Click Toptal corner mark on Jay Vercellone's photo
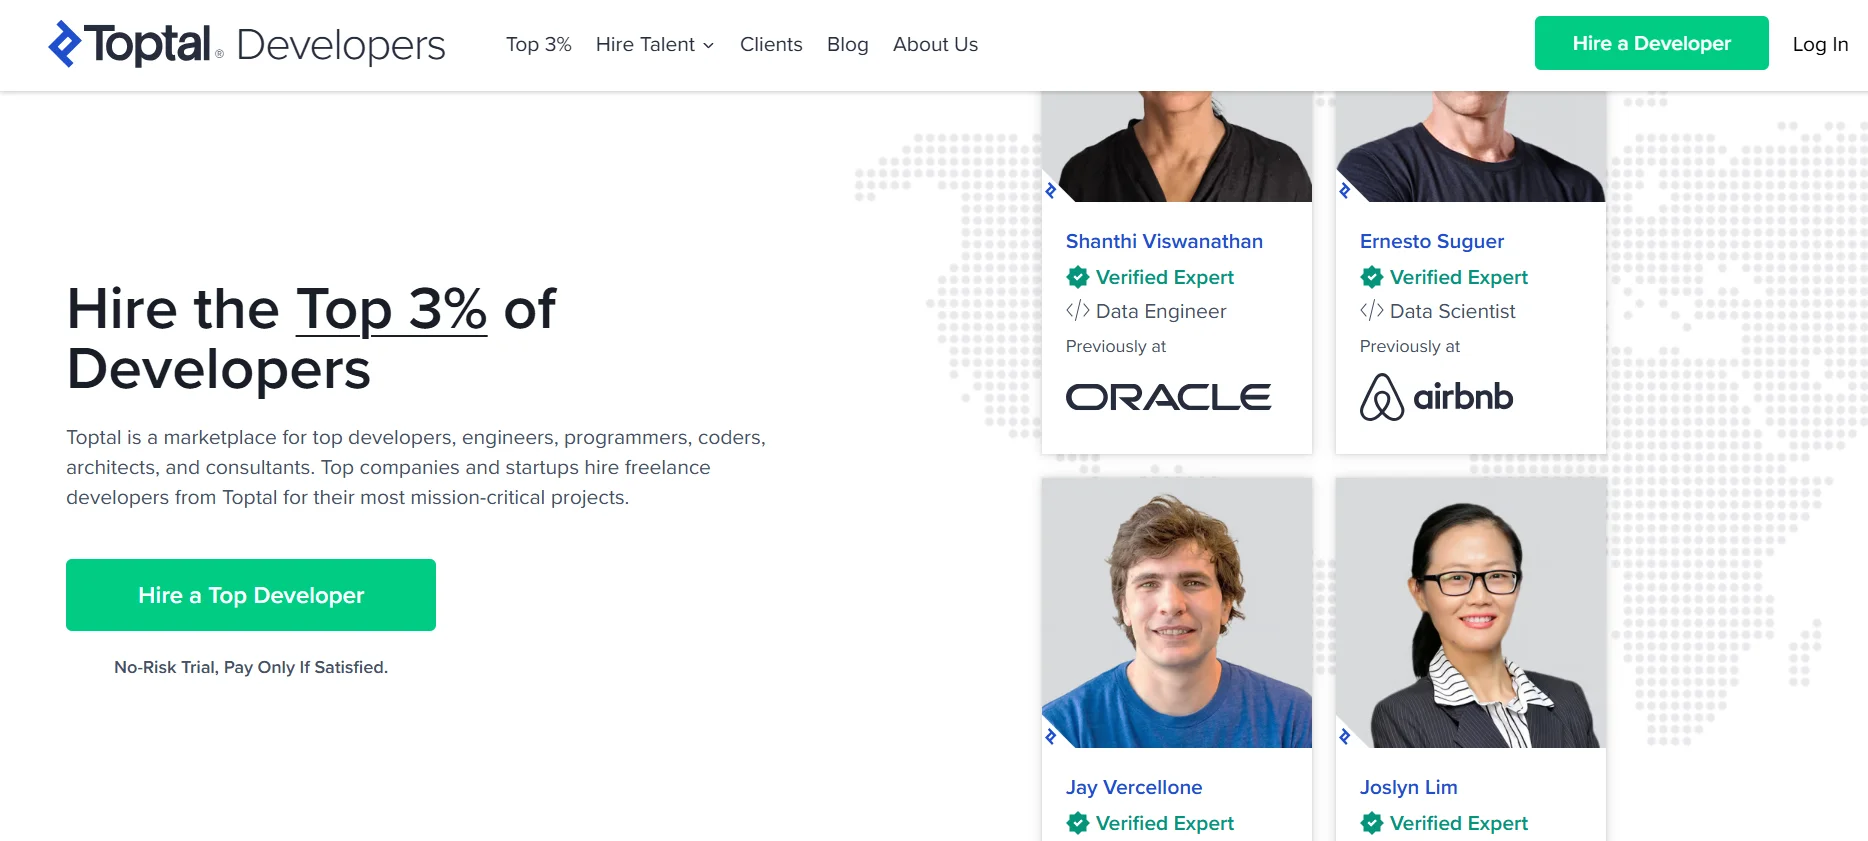Image resolution: width=1868 pixels, height=841 pixels. [x=1051, y=737]
